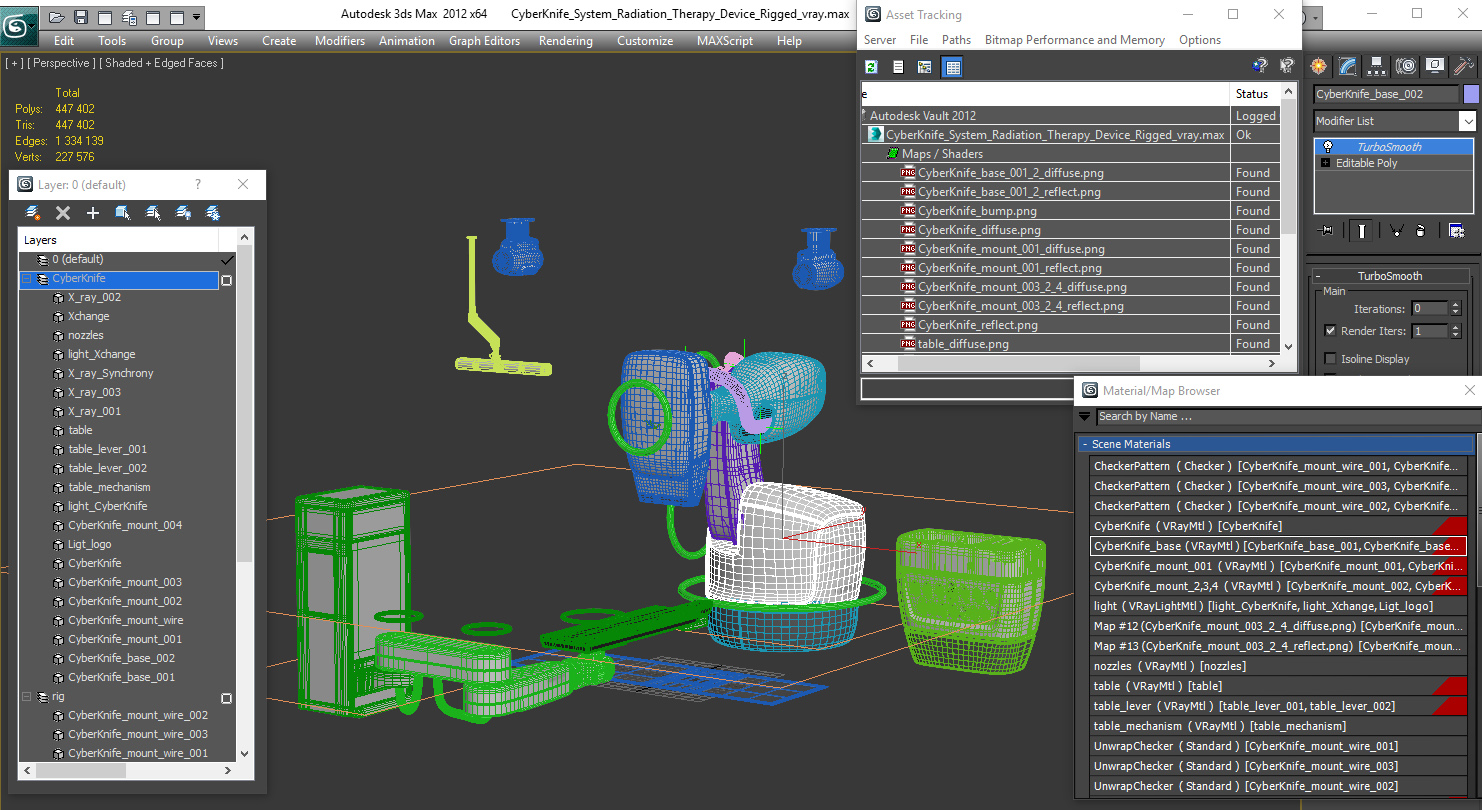This screenshot has height=810, width=1482.
Task: Expand the Editable Poly plus sign
Action: (1326, 163)
